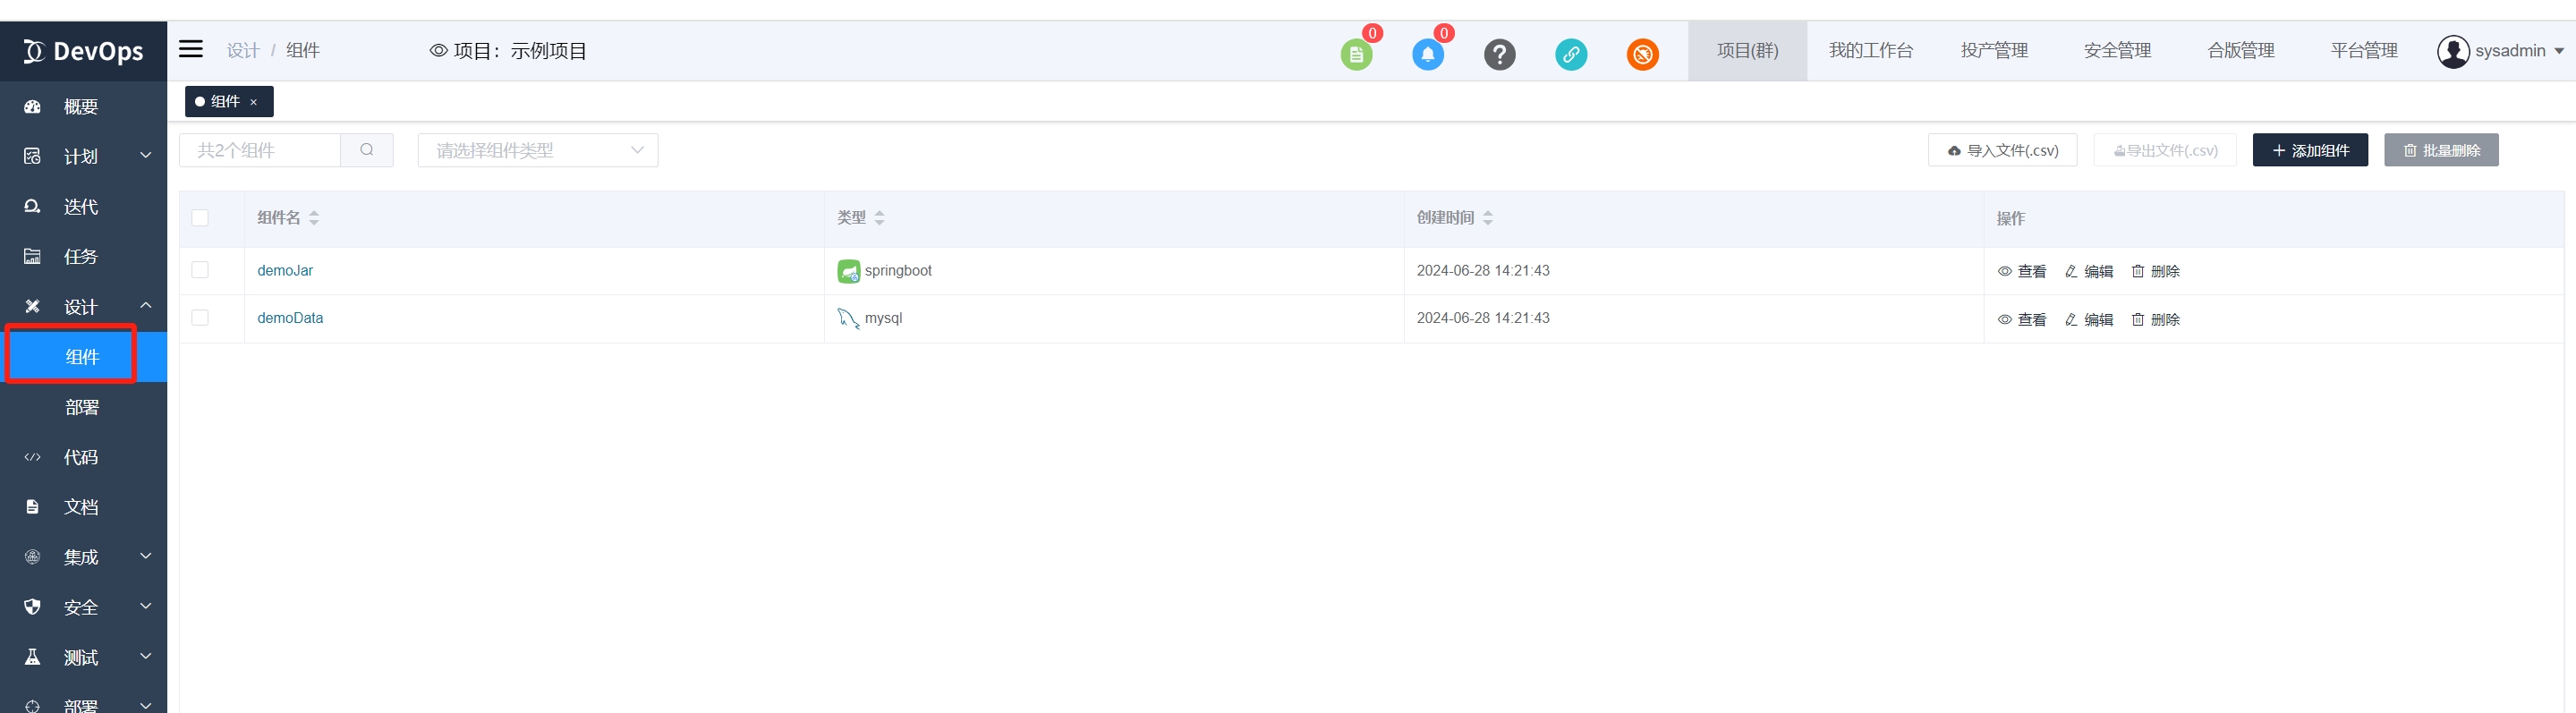This screenshot has height=713, width=2576.
Task: Click the DevOps logo in sidebar header
Action: (83, 51)
